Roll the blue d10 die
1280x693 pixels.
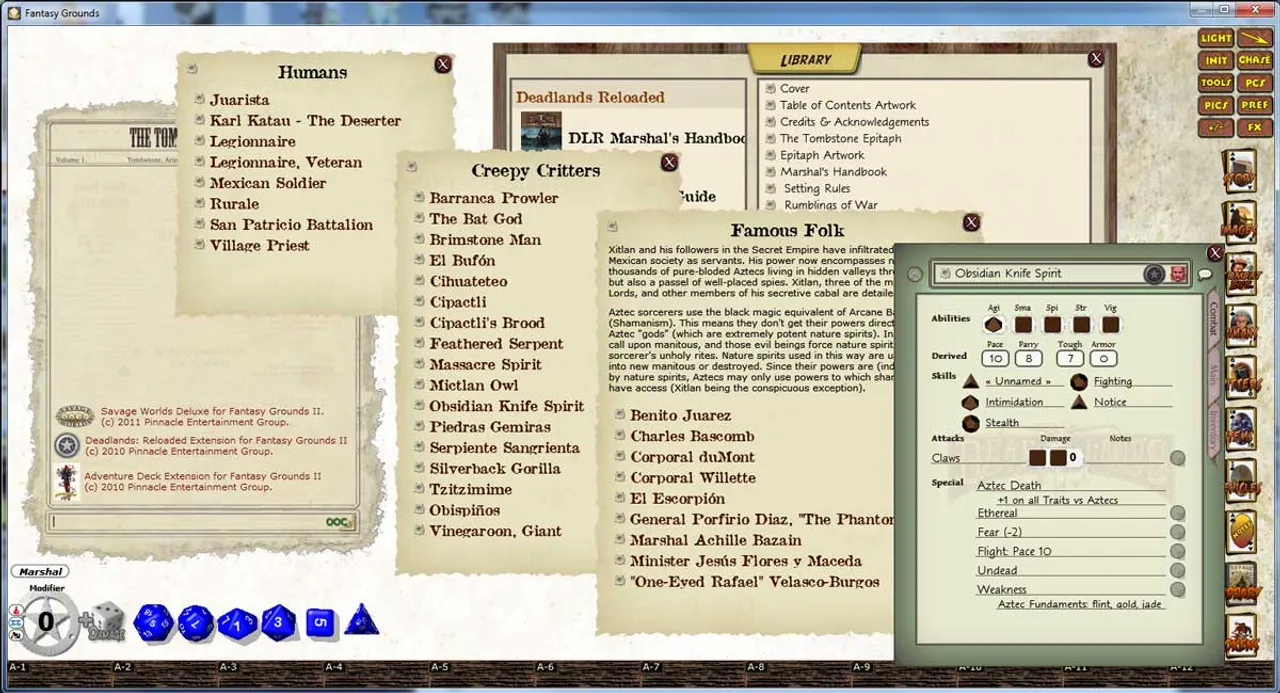tap(237, 624)
